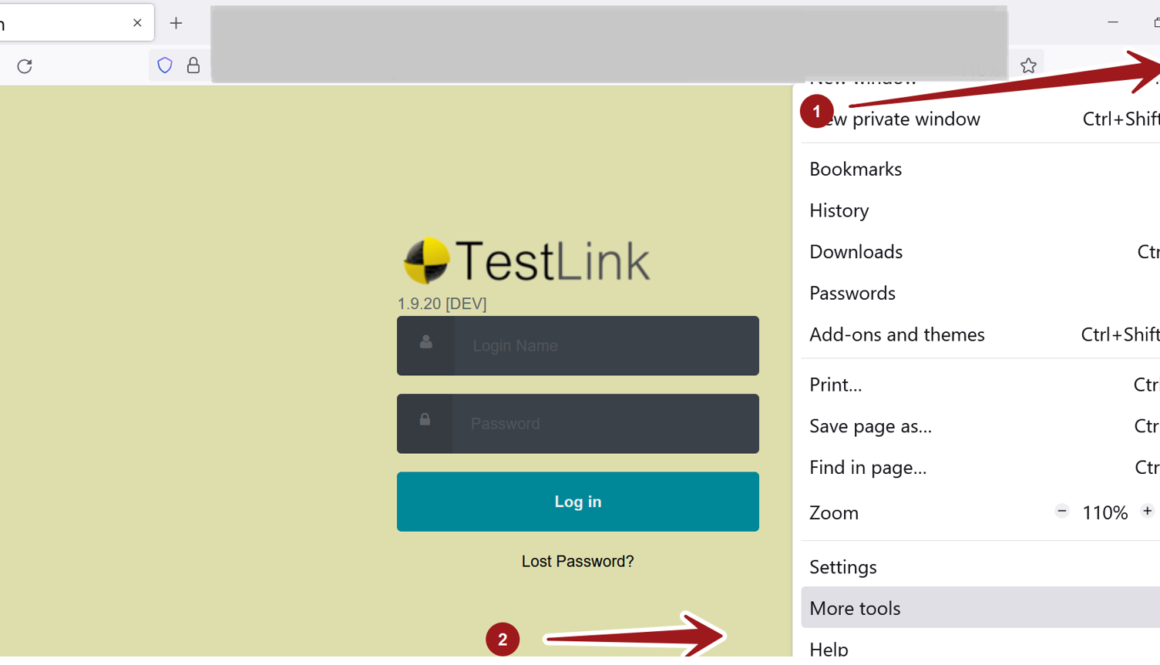
Task: Select Find in page... in the menu
Action: 980,468
